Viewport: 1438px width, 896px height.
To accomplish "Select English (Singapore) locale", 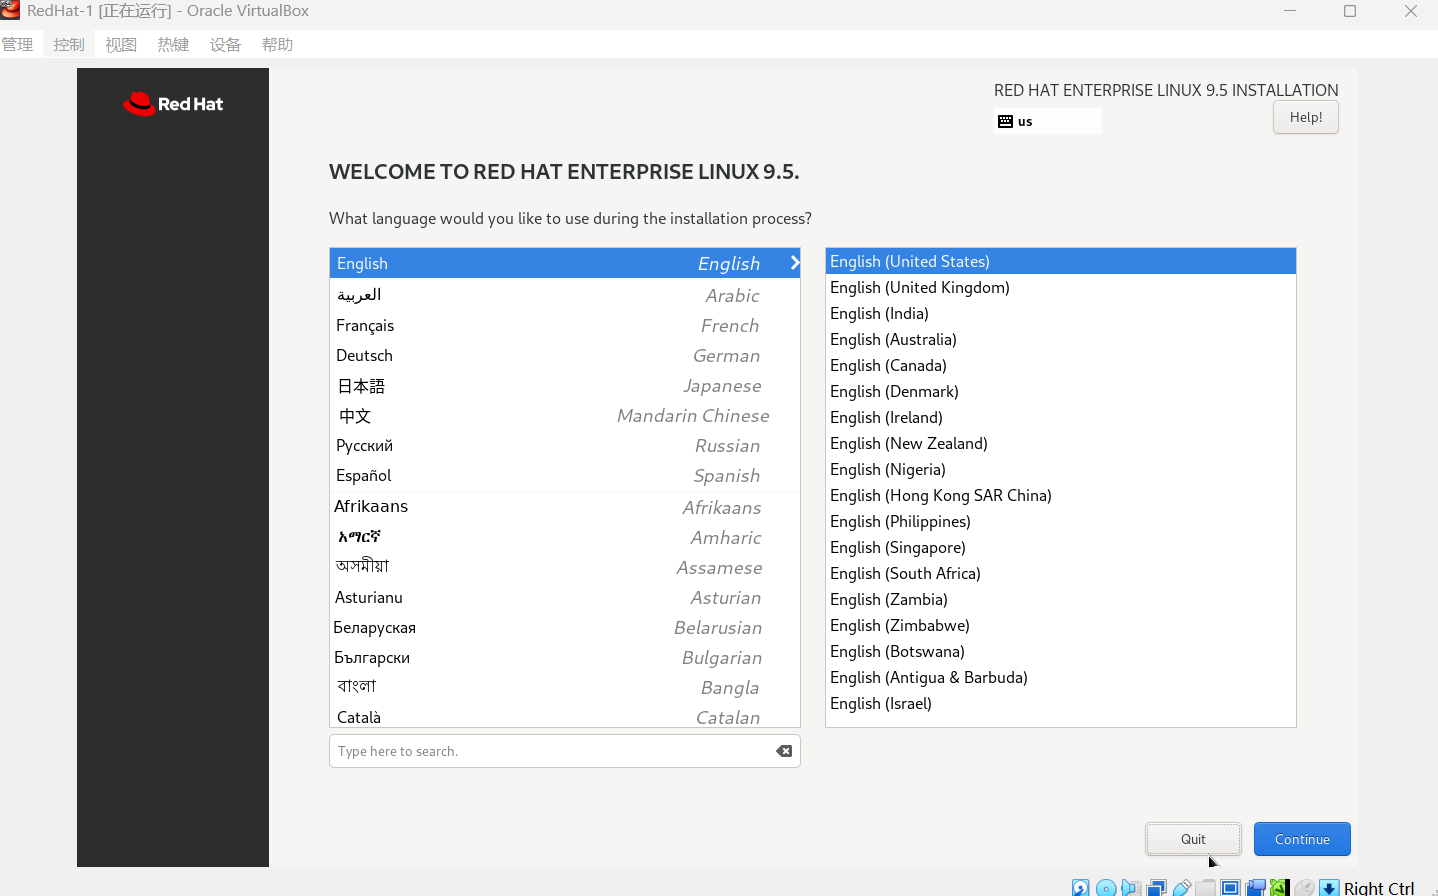I will click(1061, 547).
